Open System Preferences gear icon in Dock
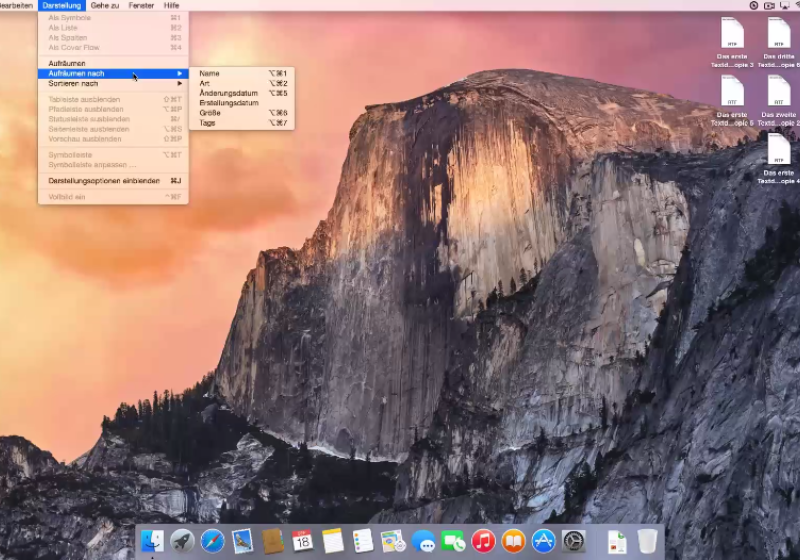Image resolution: width=800 pixels, height=560 pixels. pos(573,541)
